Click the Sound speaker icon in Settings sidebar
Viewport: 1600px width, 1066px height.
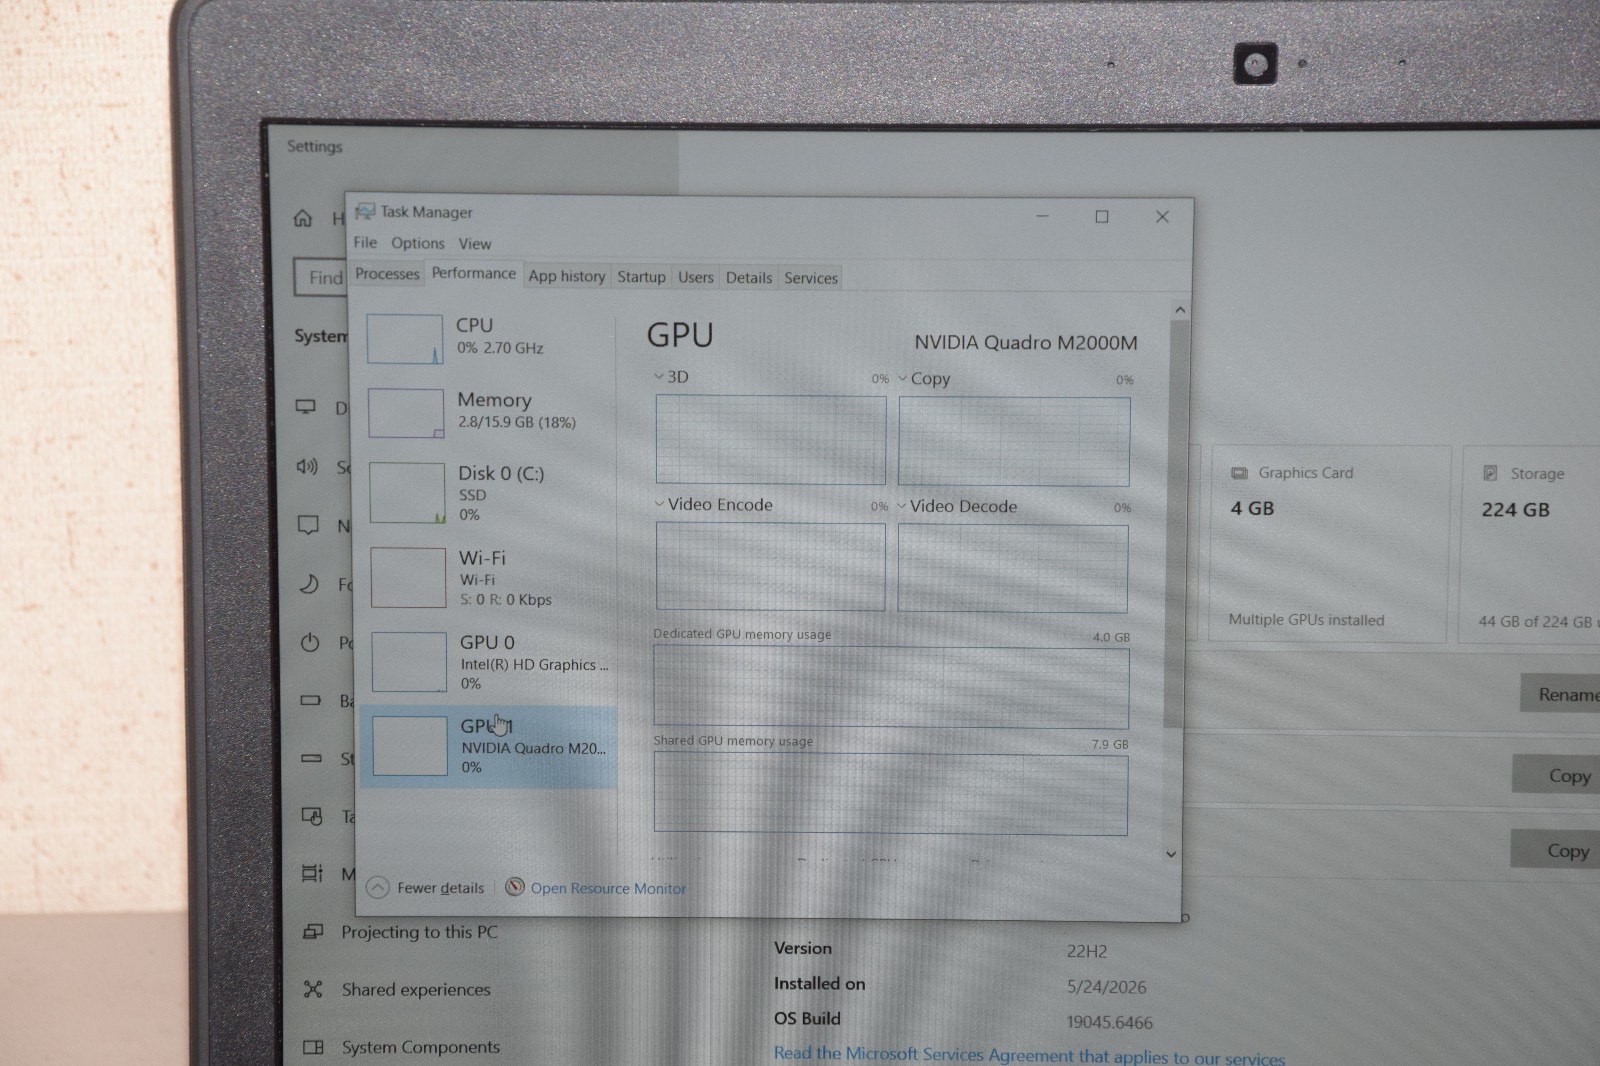pyautogui.click(x=307, y=466)
